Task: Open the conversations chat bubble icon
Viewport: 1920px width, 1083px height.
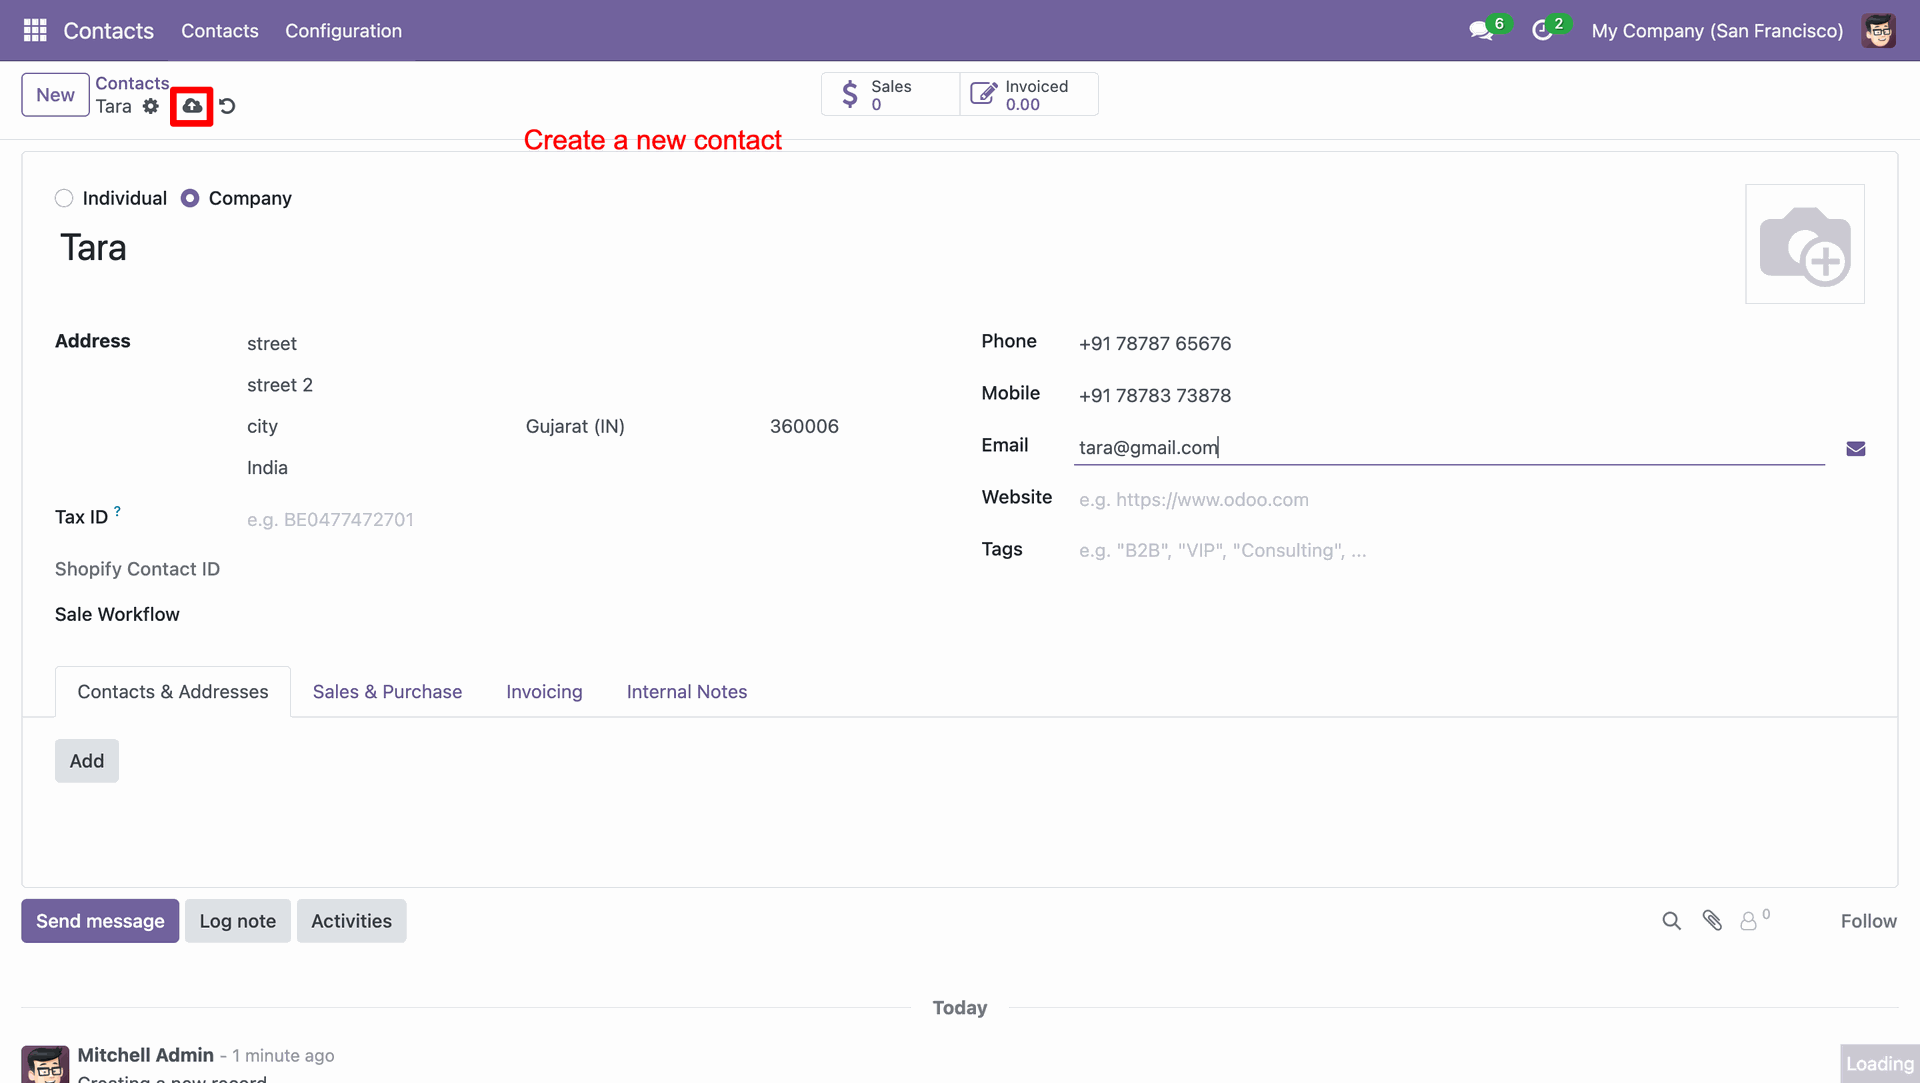Action: pyautogui.click(x=1481, y=31)
